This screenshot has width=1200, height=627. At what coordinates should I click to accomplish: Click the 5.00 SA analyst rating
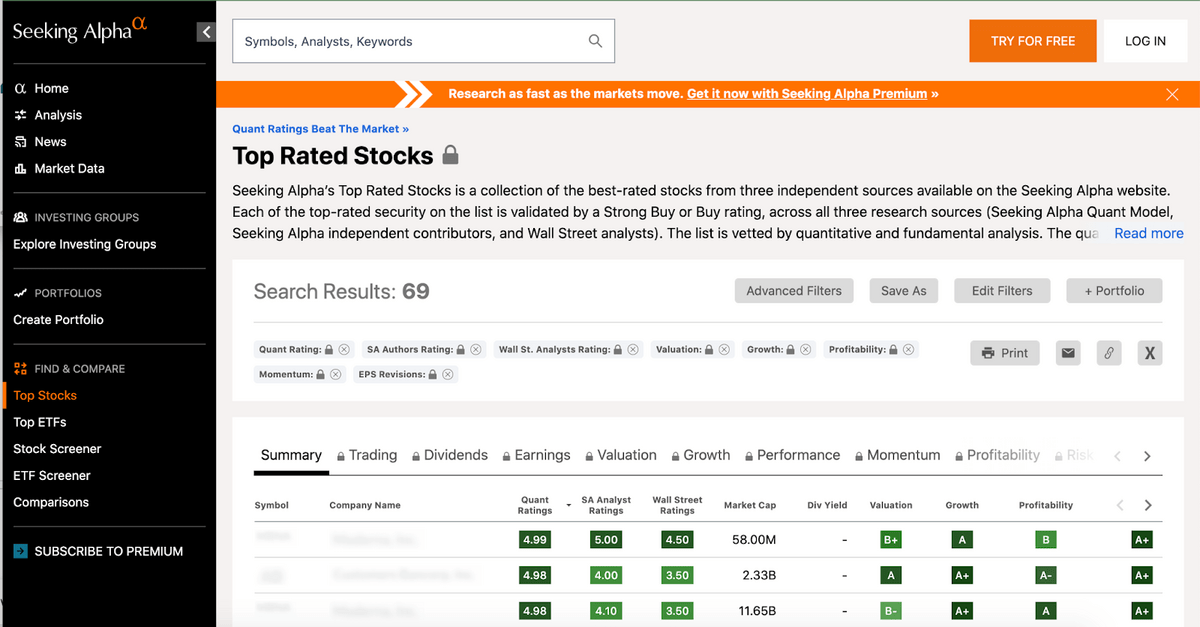click(606, 540)
